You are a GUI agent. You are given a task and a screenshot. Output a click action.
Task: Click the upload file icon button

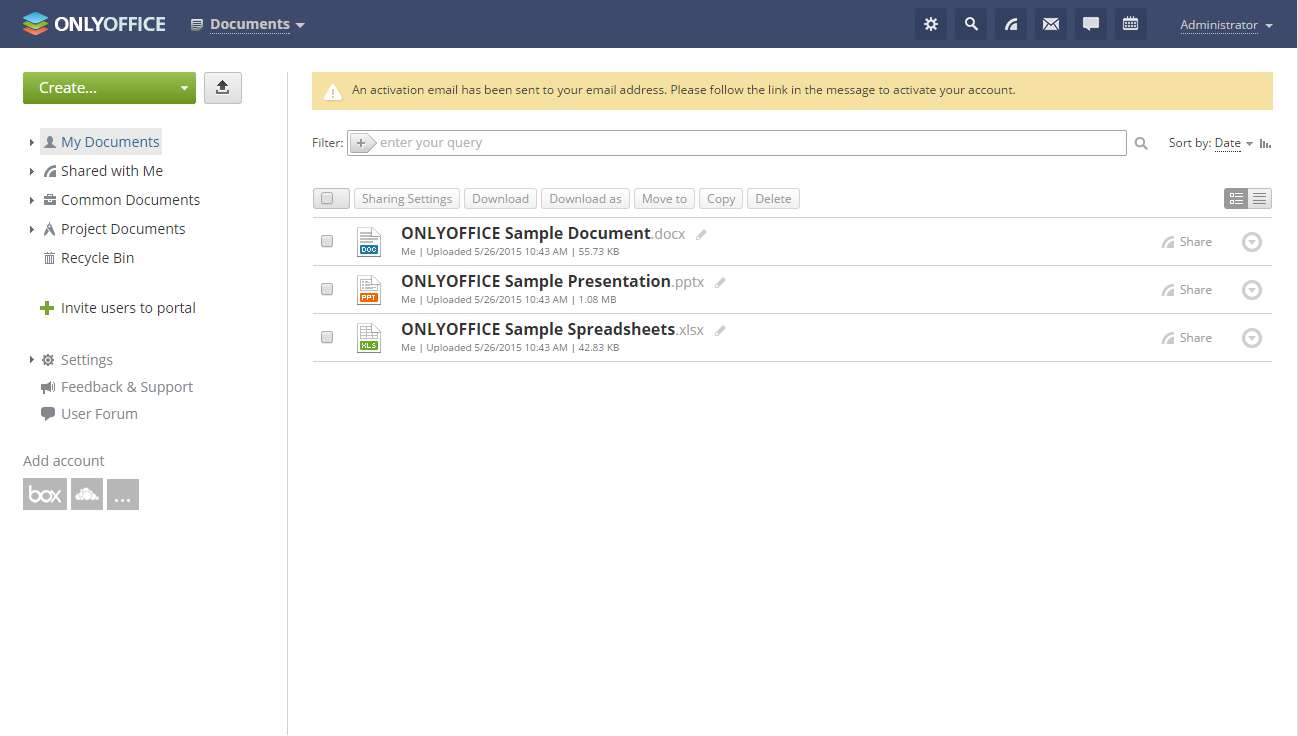(223, 88)
